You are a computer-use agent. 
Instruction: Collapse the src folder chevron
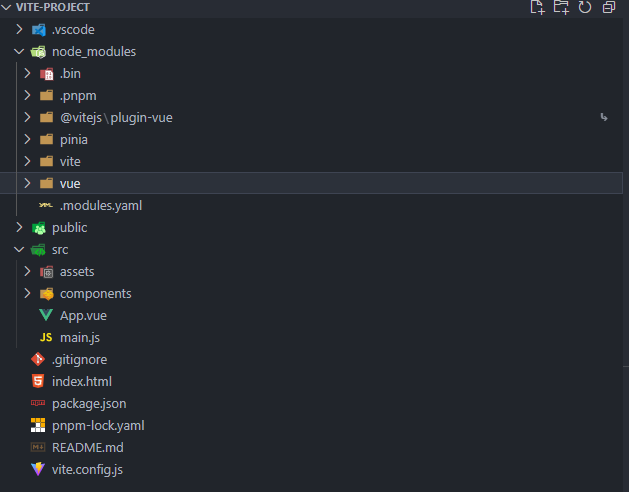[x=19, y=250]
